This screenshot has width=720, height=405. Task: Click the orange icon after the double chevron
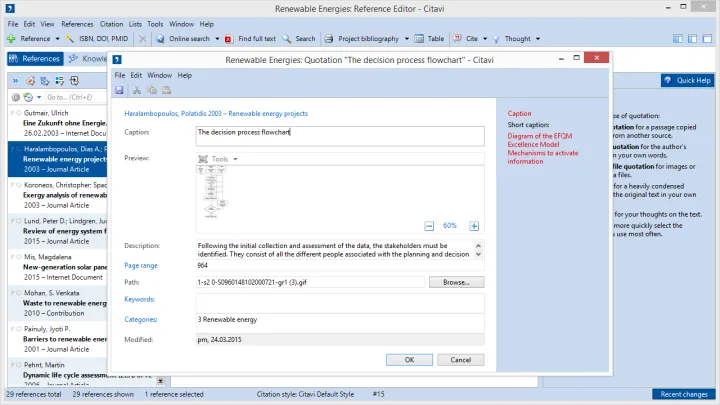coord(30,81)
